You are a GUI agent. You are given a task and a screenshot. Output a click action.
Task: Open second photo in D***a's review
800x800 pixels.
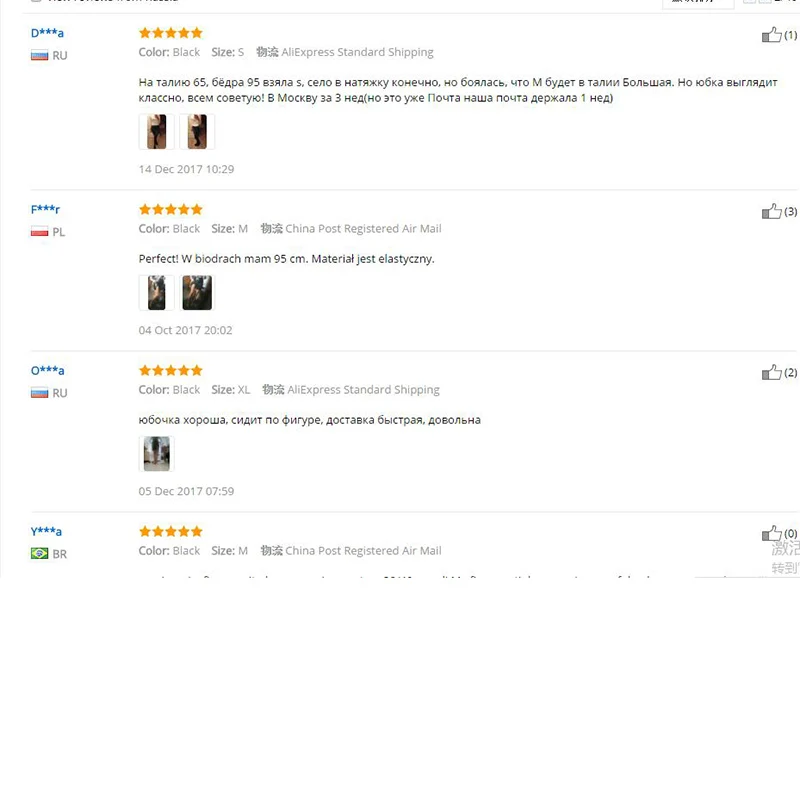[x=197, y=132]
